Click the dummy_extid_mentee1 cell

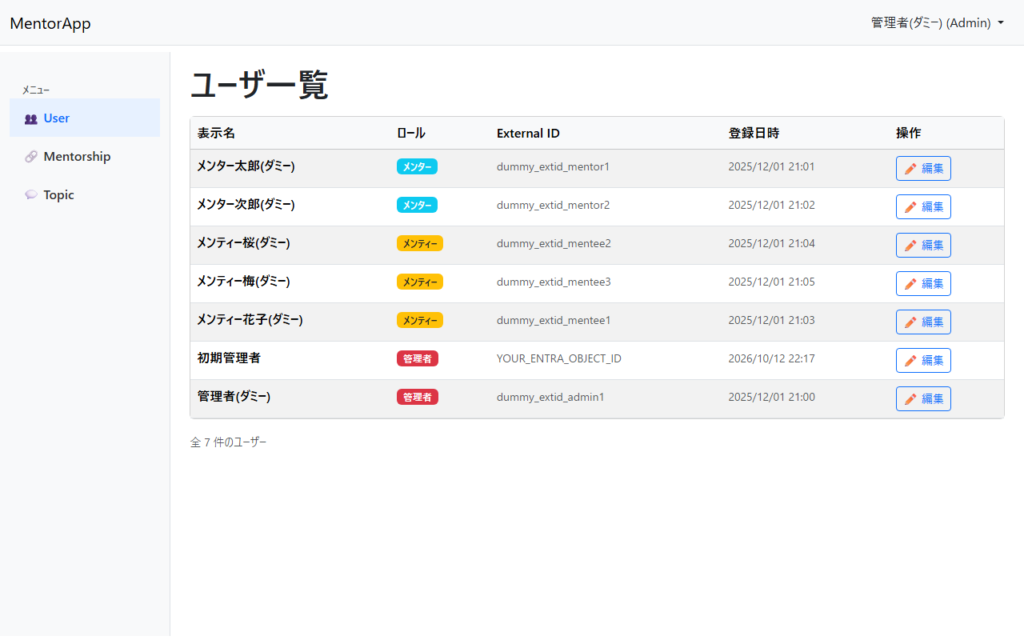pos(554,320)
